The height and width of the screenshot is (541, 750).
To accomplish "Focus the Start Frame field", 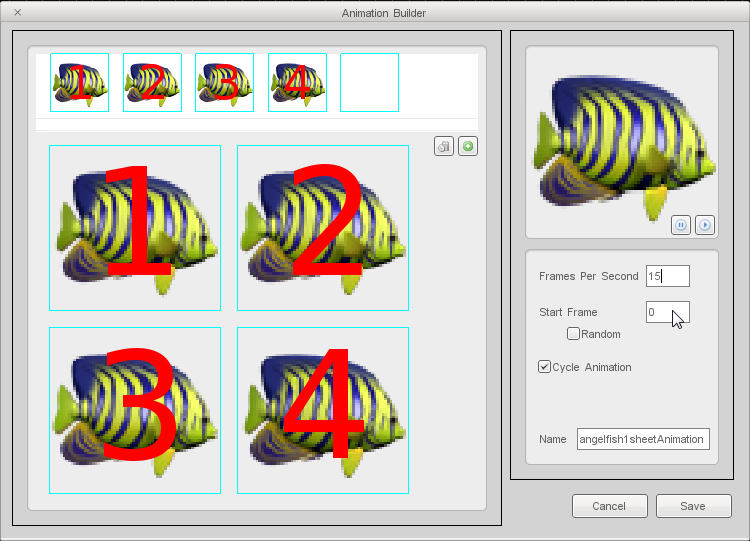I will [668, 312].
